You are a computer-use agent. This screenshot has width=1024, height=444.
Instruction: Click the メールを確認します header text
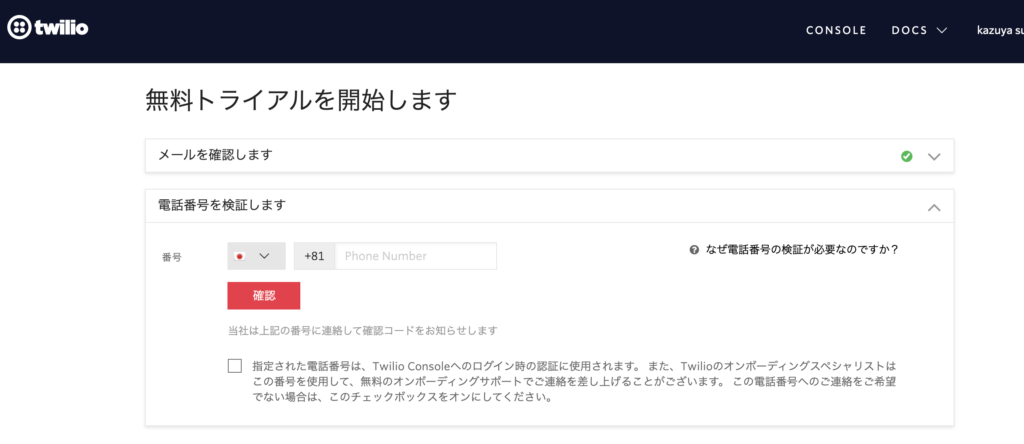(216, 155)
